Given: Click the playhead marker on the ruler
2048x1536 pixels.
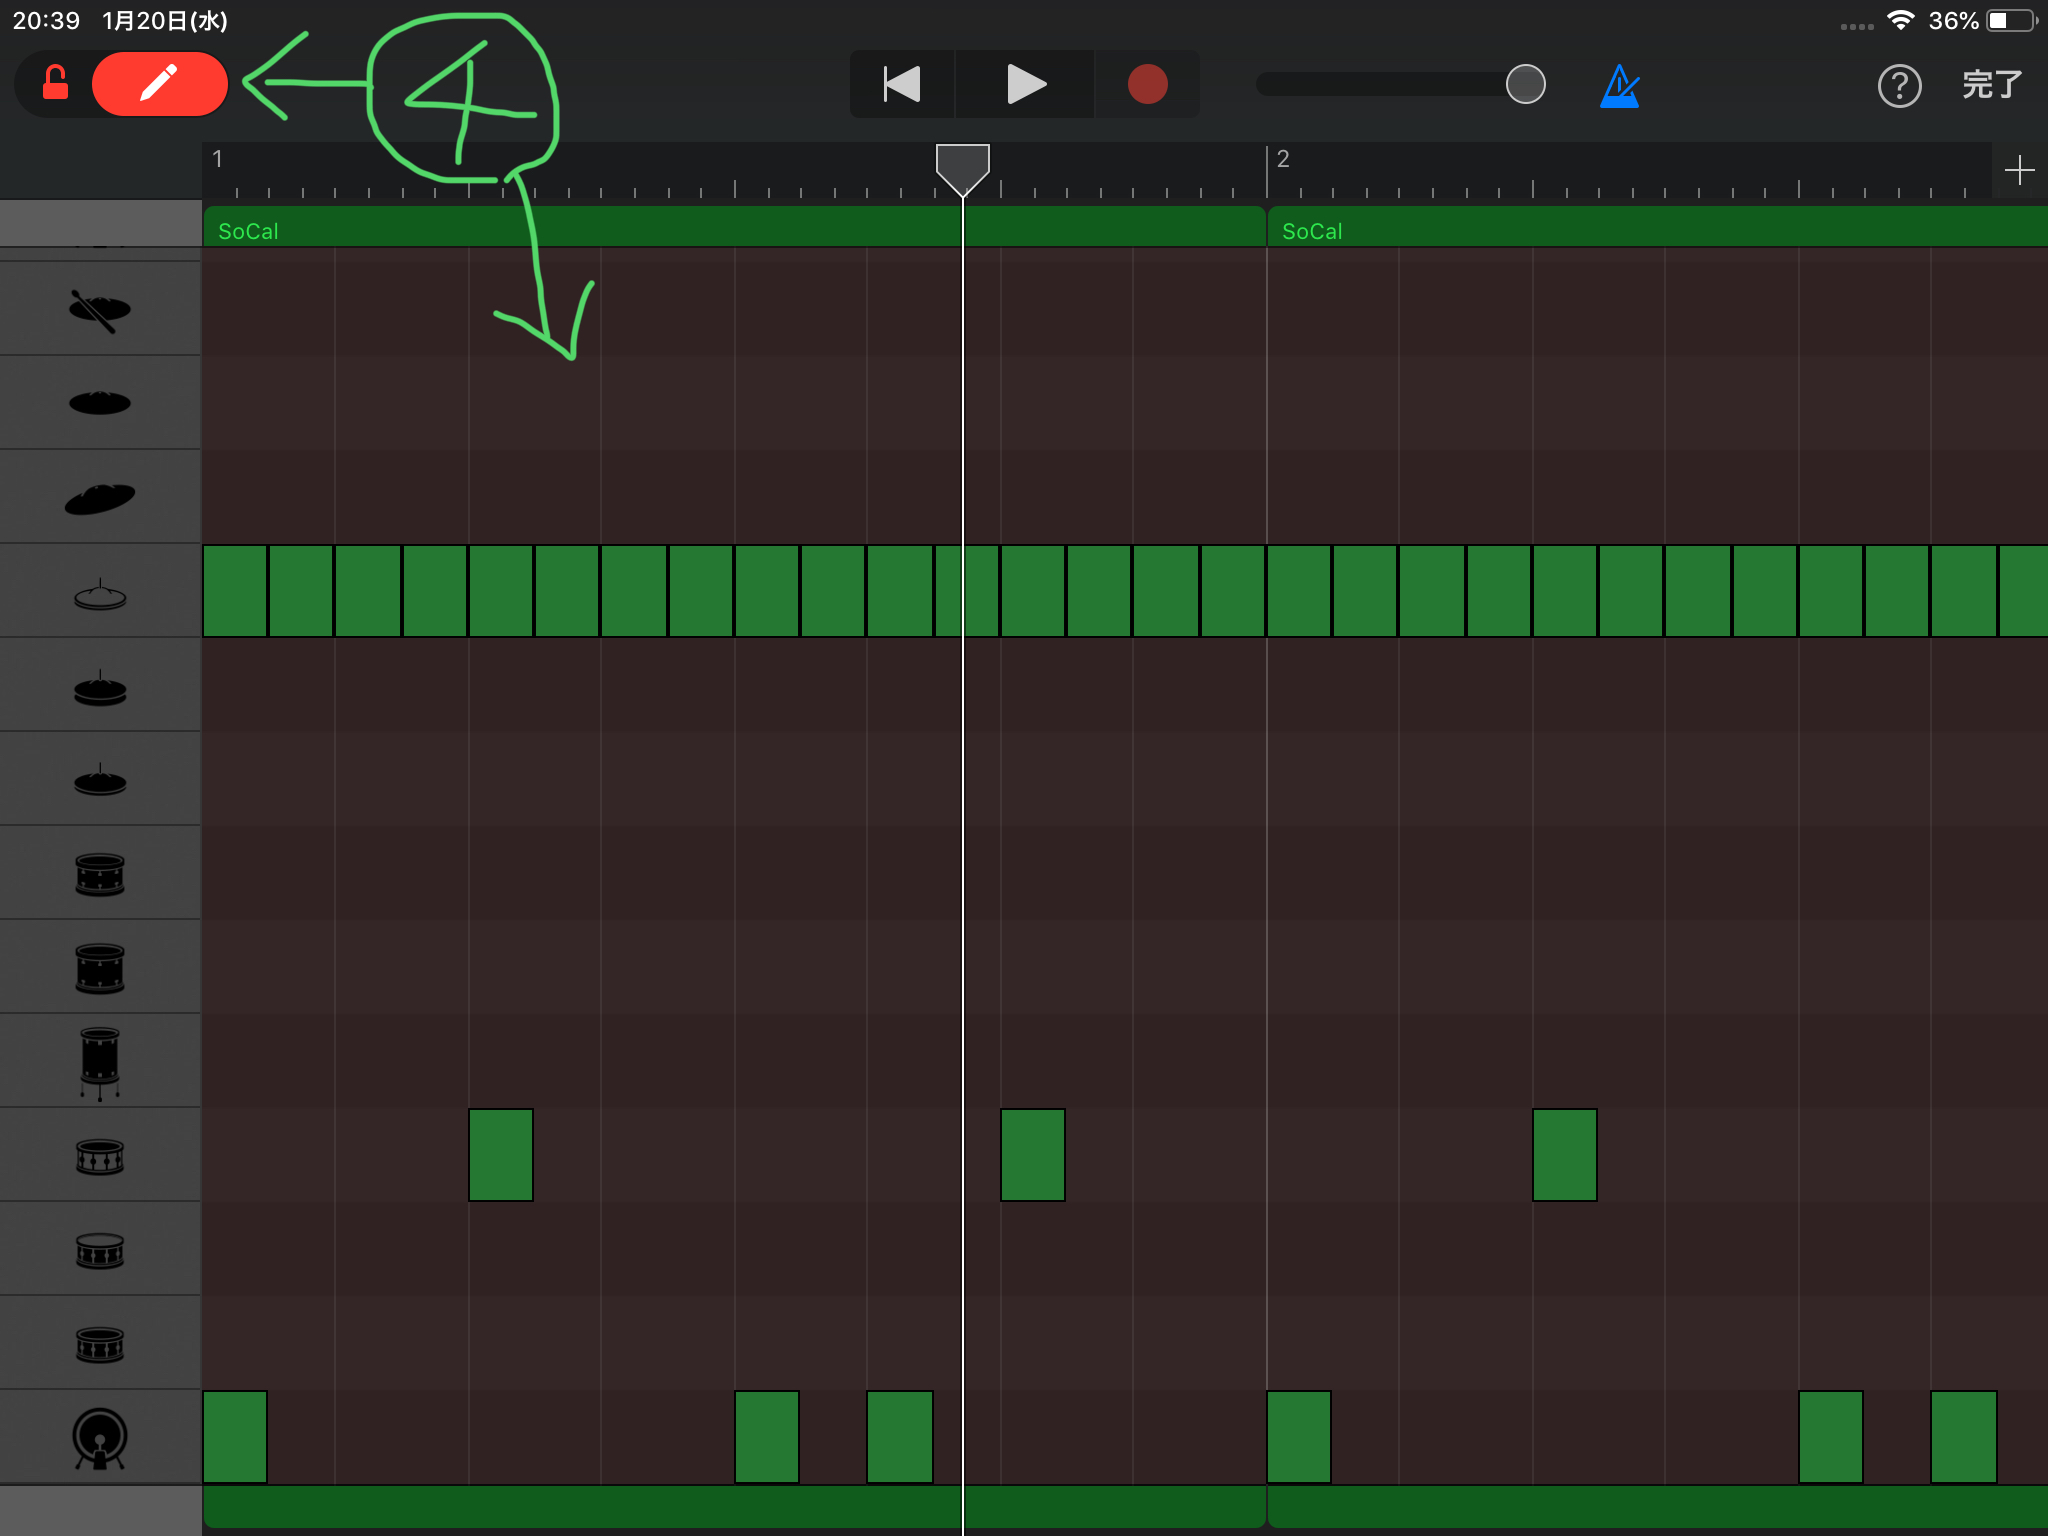Looking at the screenshot, I should coord(962,168).
